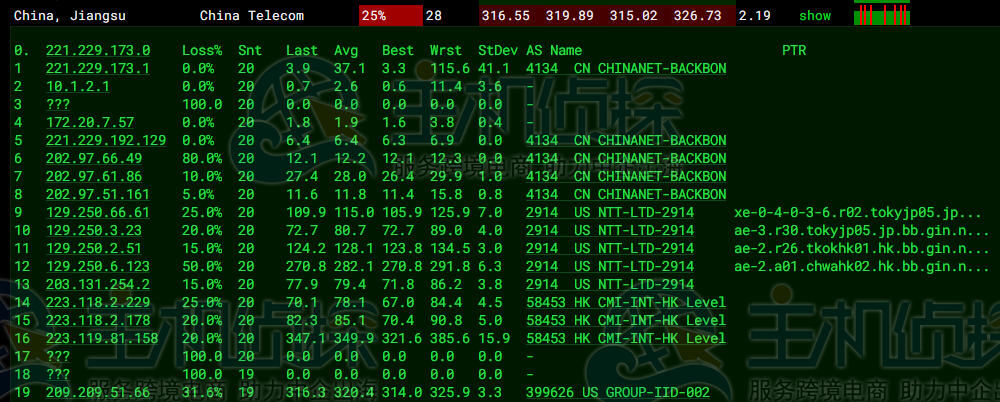Select the 'China, Jiangsu' location text
Screen dimensions: 1000x402
tap(70, 16)
